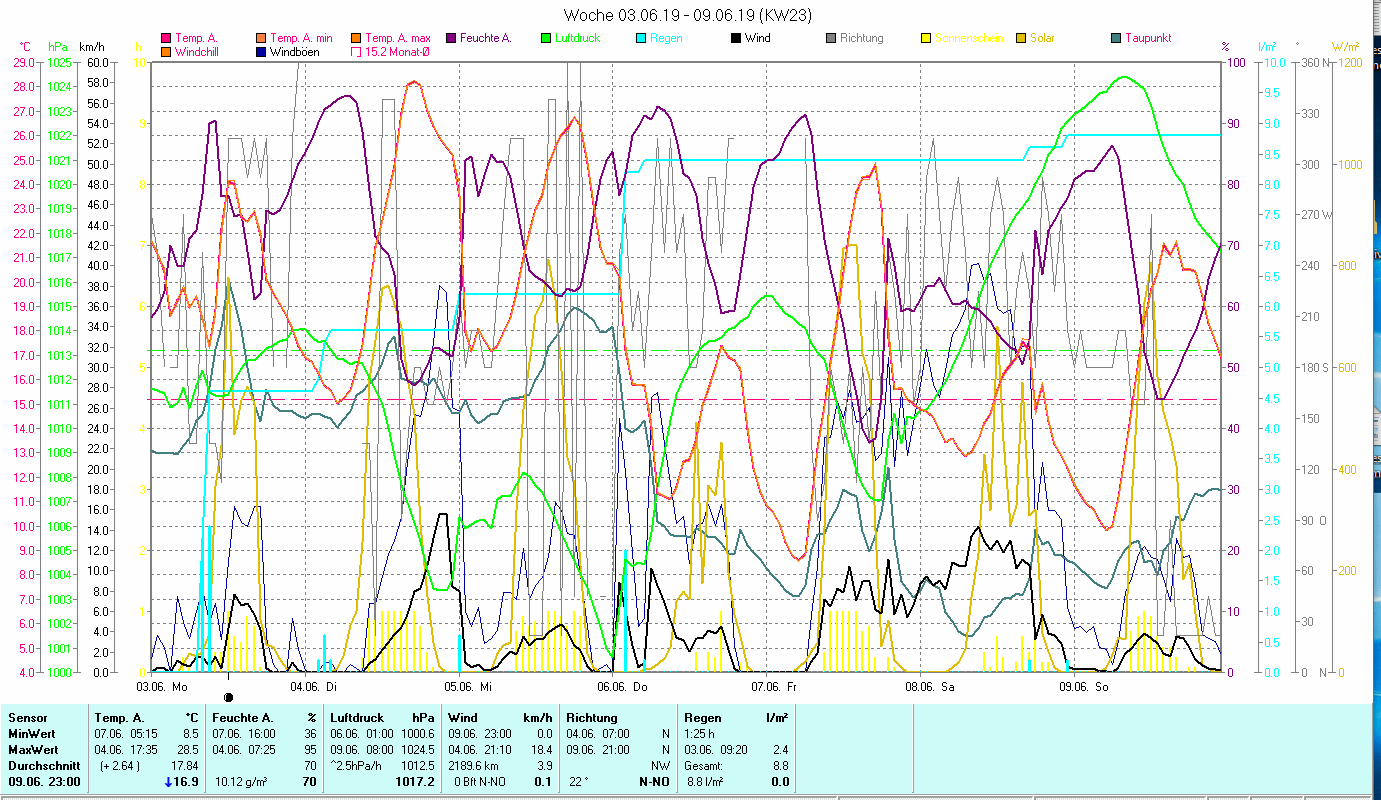The image size is (1381, 800).
Task: Click the 09.06. So date label
Action: 1083,687
